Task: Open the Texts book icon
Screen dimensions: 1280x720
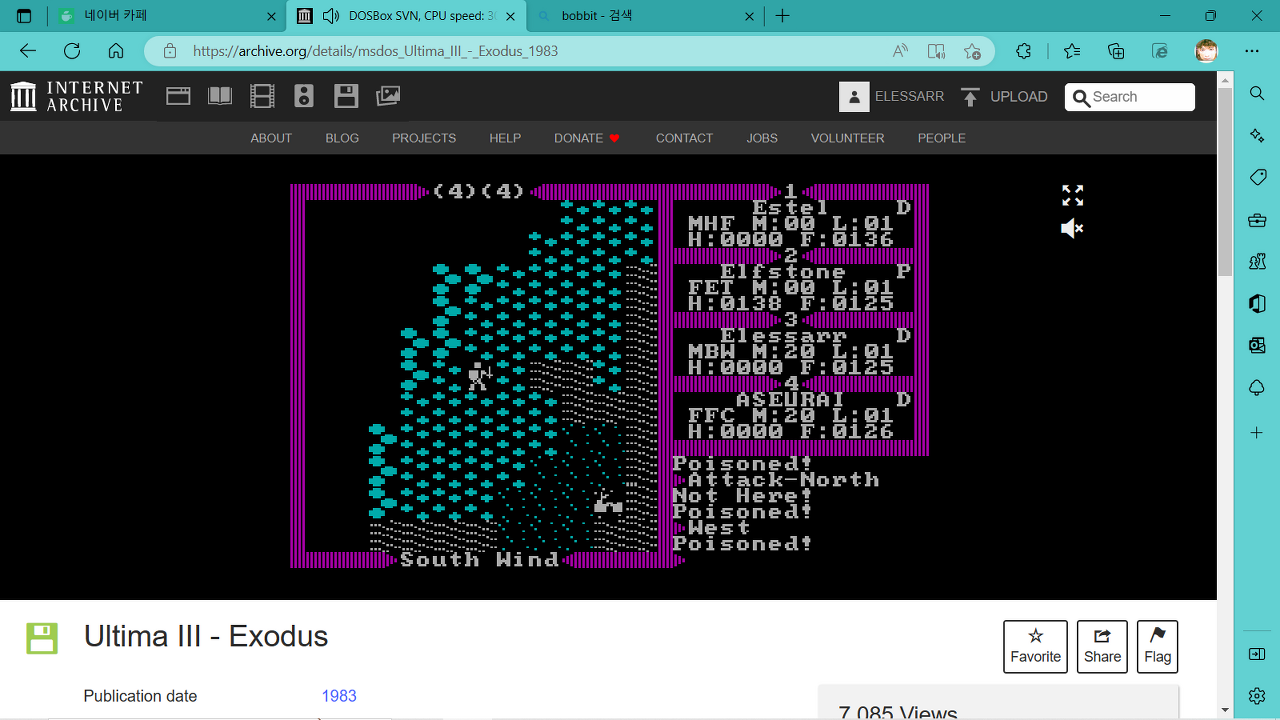Action: [x=220, y=96]
